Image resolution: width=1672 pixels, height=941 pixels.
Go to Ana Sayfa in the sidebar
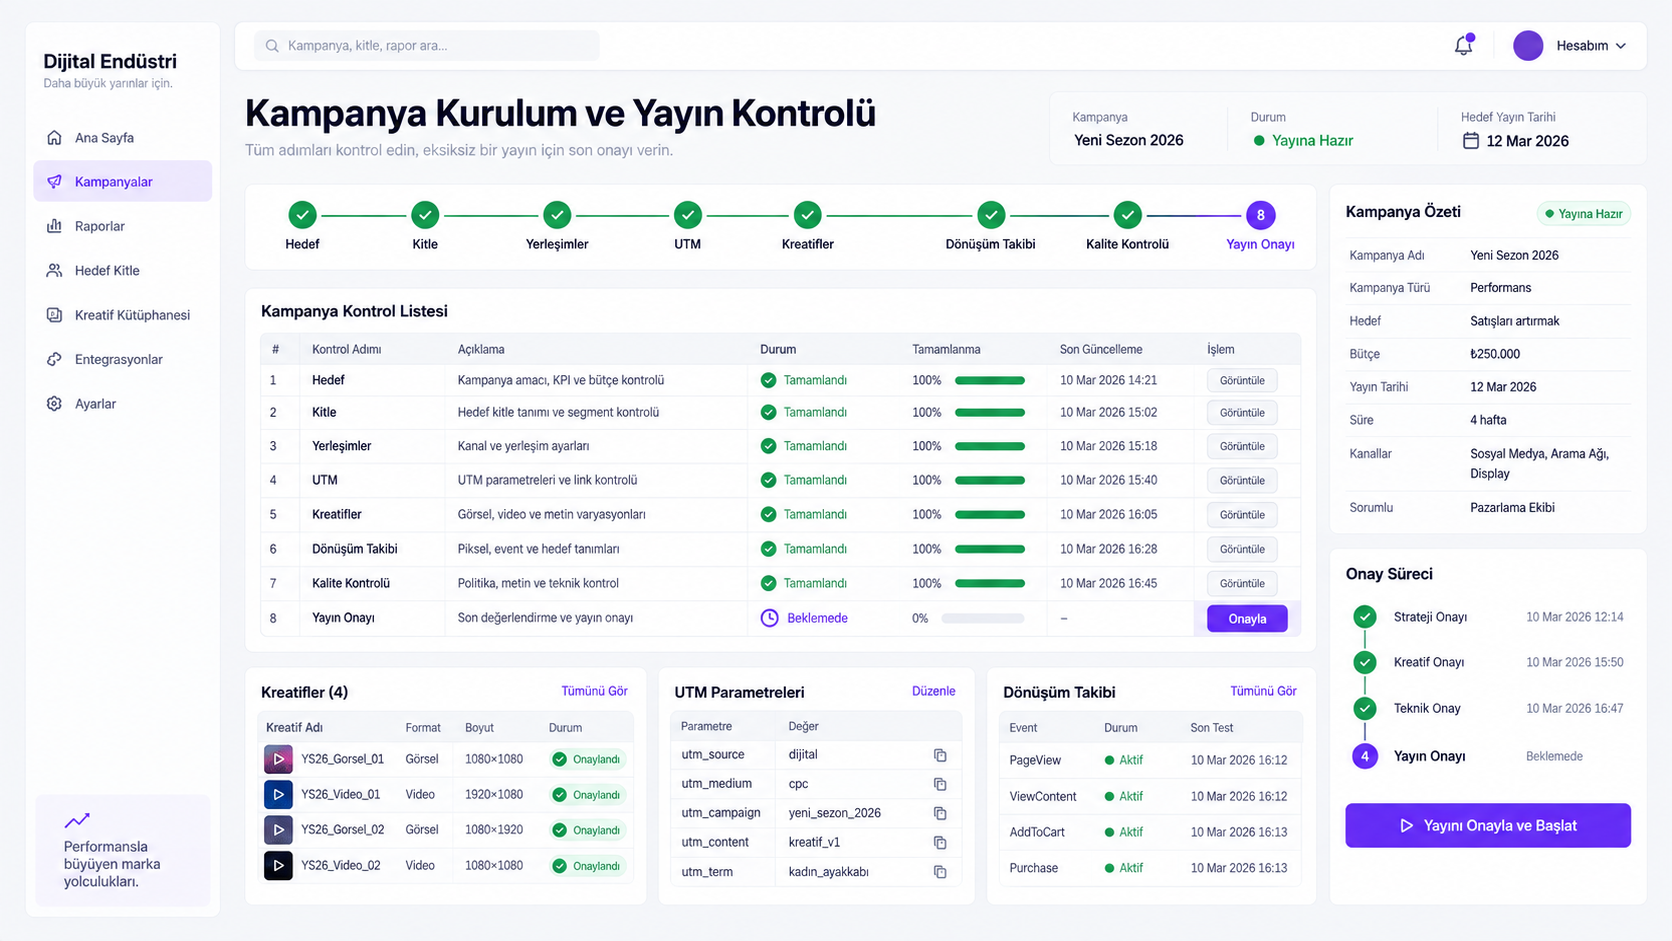coord(122,138)
